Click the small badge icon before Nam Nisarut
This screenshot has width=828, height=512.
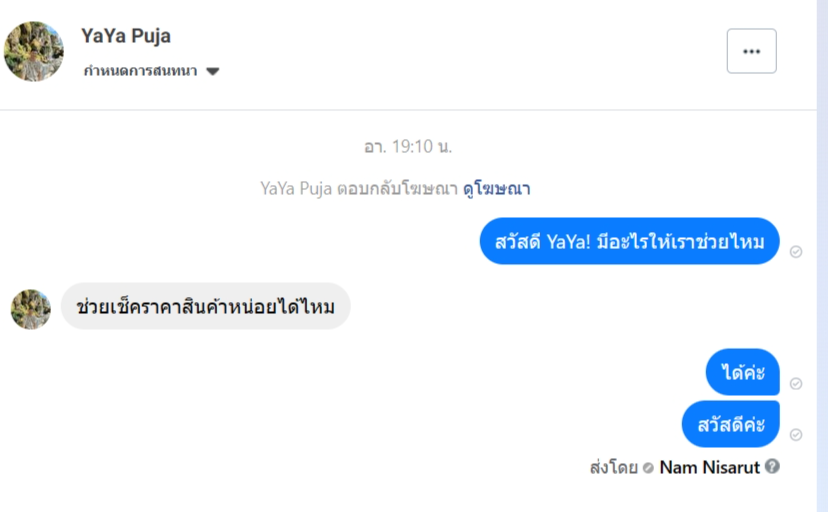pos(649,467)
